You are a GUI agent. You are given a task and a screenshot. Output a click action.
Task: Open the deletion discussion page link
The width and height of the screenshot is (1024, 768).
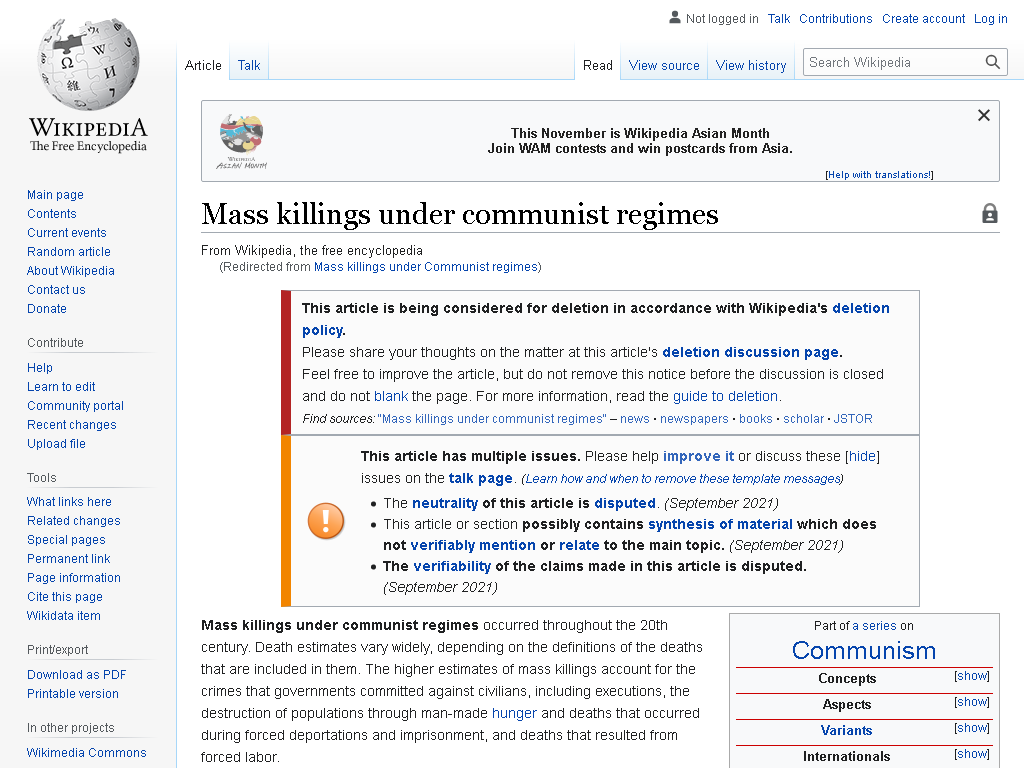[750, 352]
